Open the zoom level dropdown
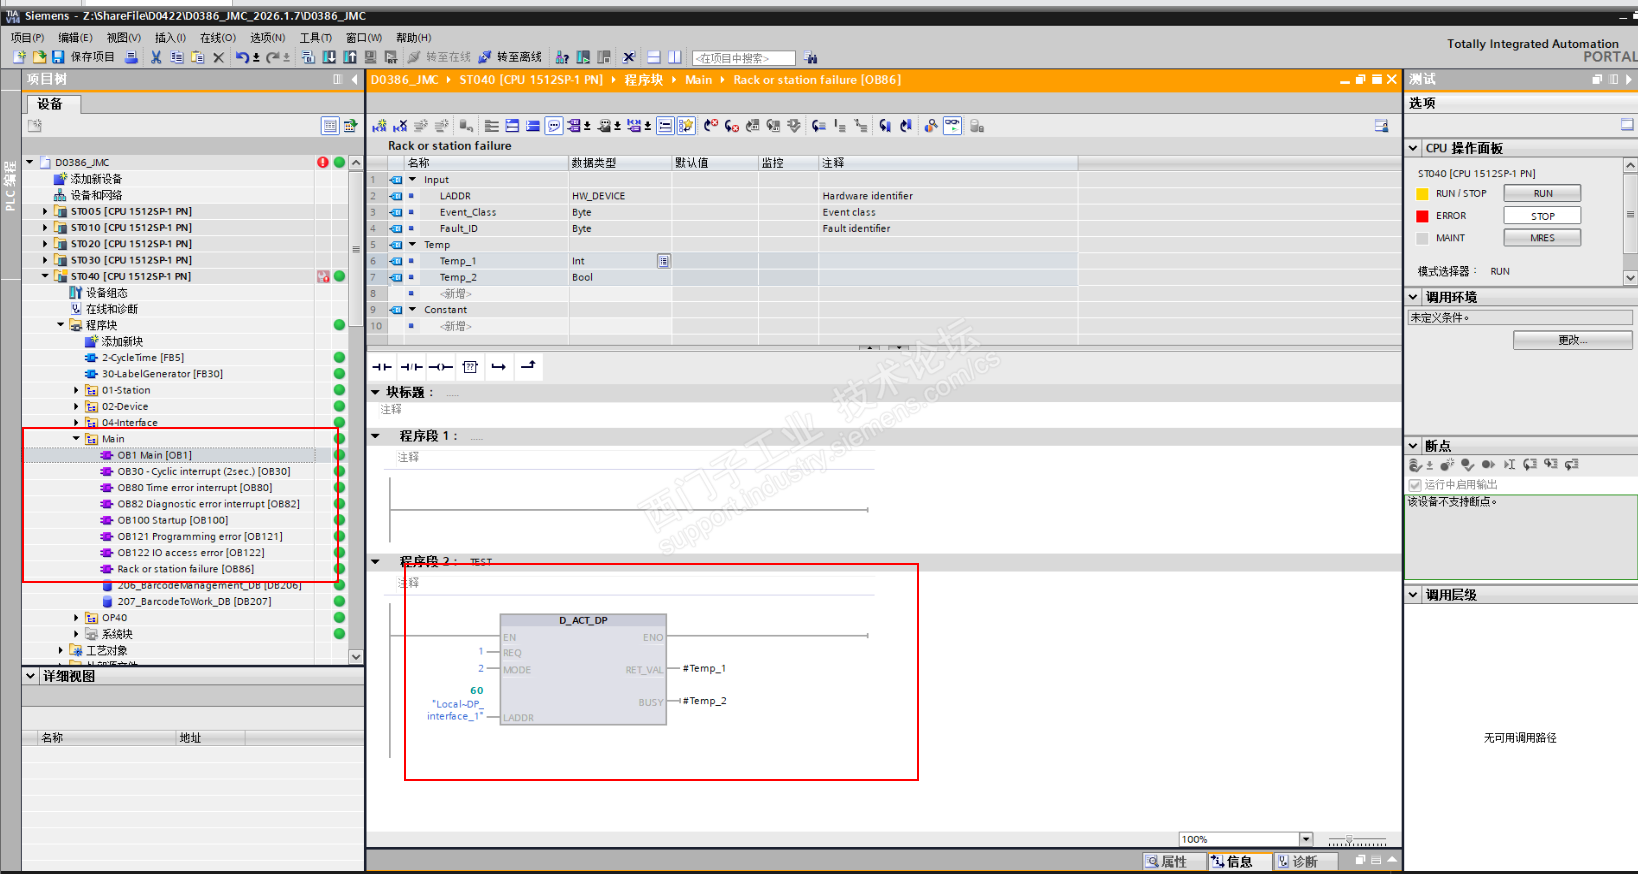Viewport: 1638px width, 874px height. click(1306, 839)
